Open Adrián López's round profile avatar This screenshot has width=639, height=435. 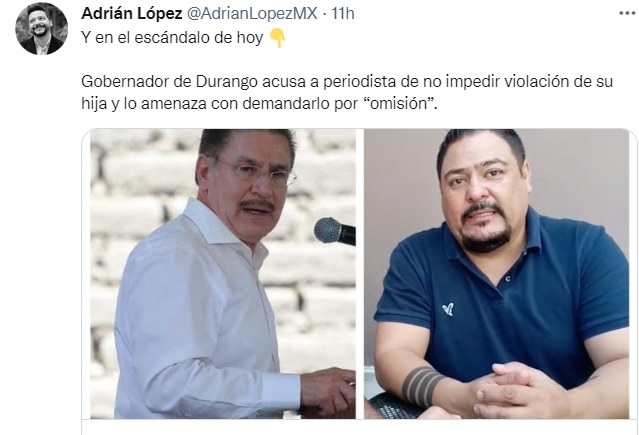pos(42,29)
